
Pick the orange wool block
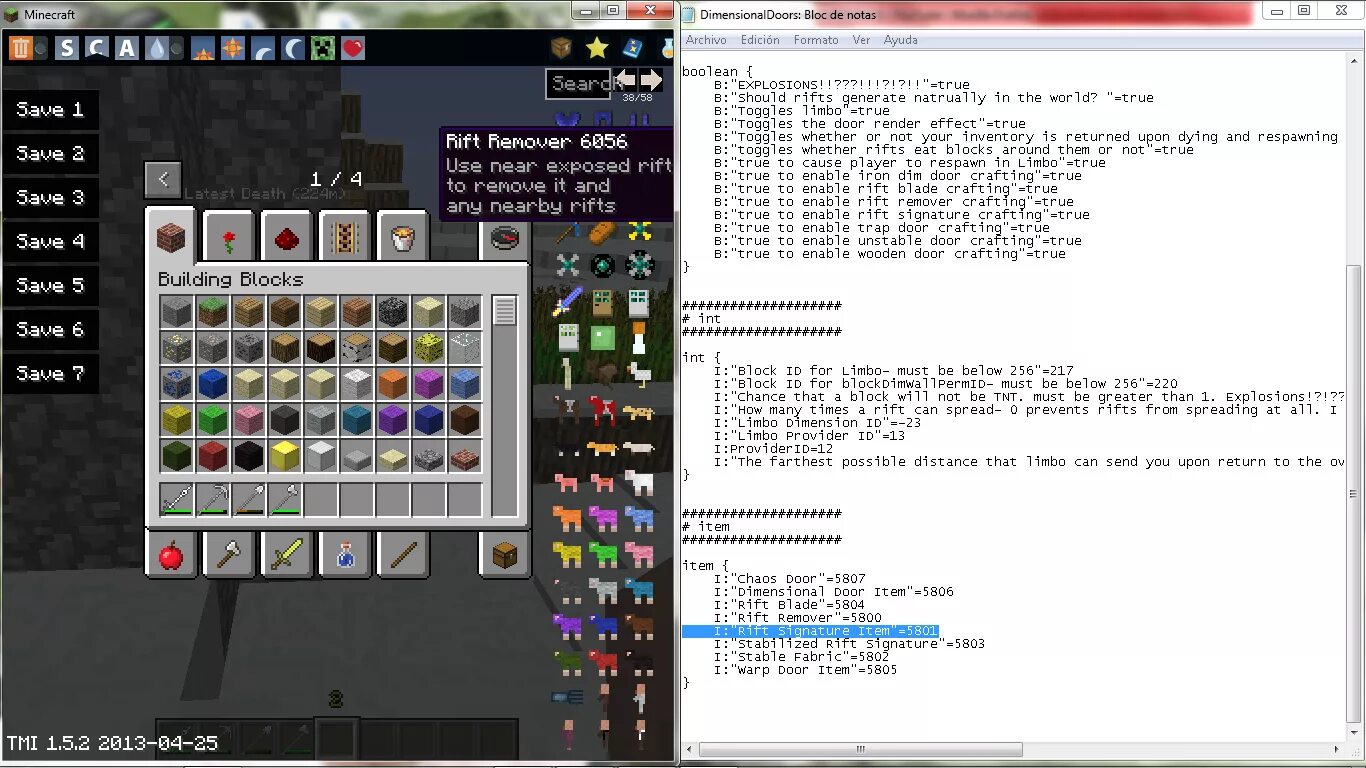tap(392, 384)
